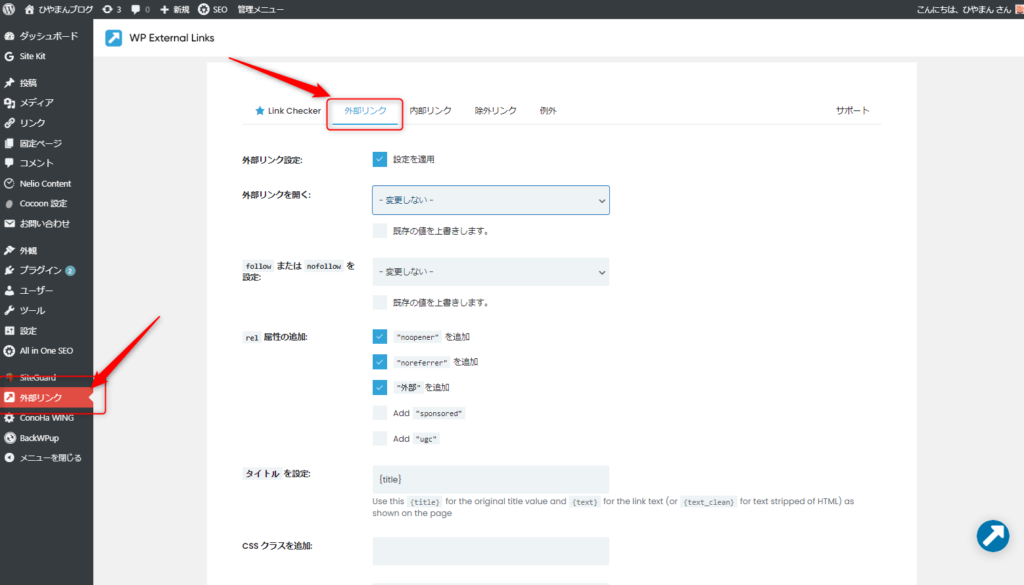
Task: Uncheck the 設定を適用 checkbox
Action: tap(380, 159)
